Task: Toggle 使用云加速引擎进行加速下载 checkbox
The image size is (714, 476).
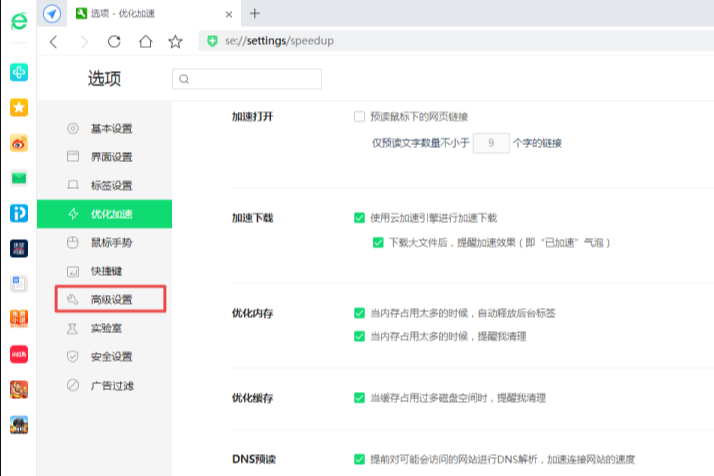Action: click(359, 218)
